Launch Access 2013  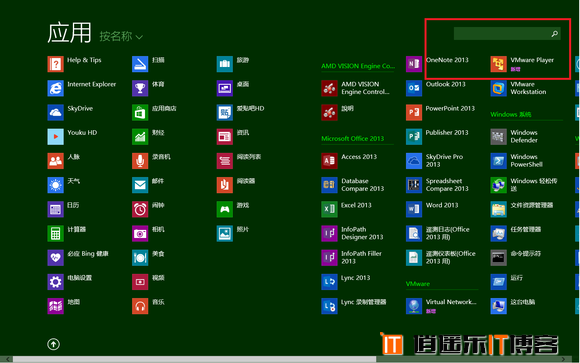[x=349, y=161]
